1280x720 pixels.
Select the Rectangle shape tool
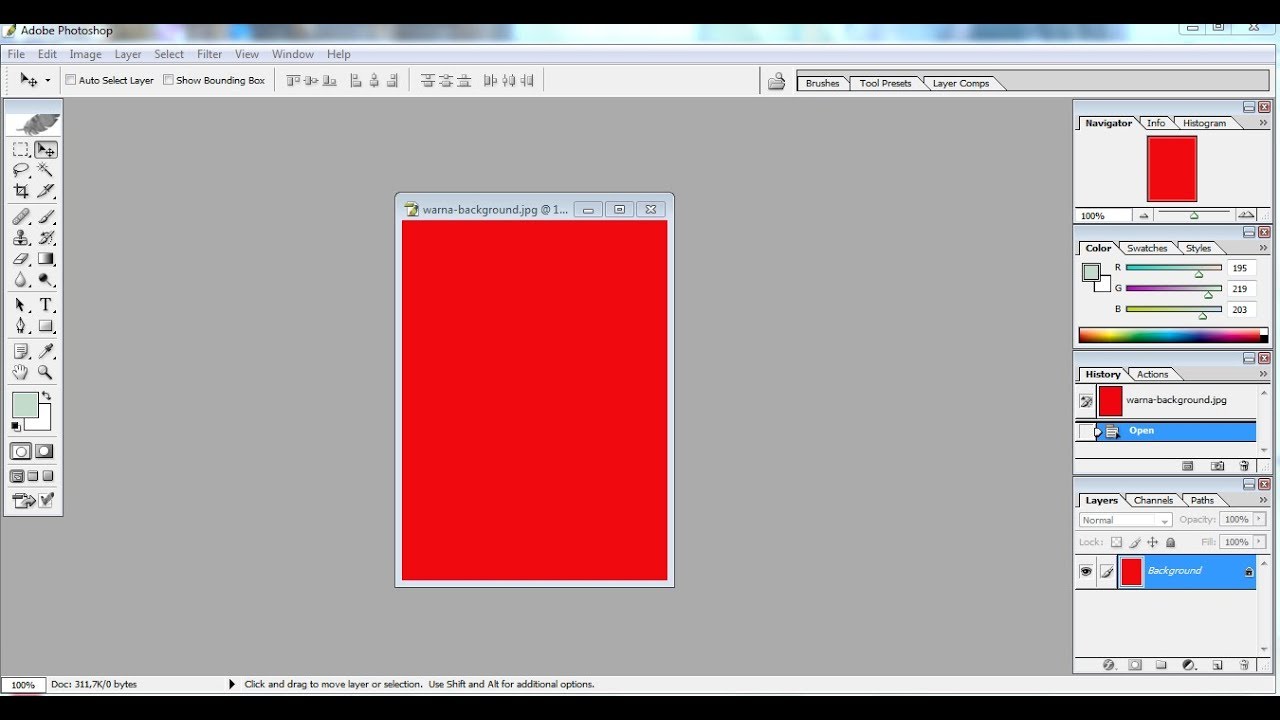46,326
